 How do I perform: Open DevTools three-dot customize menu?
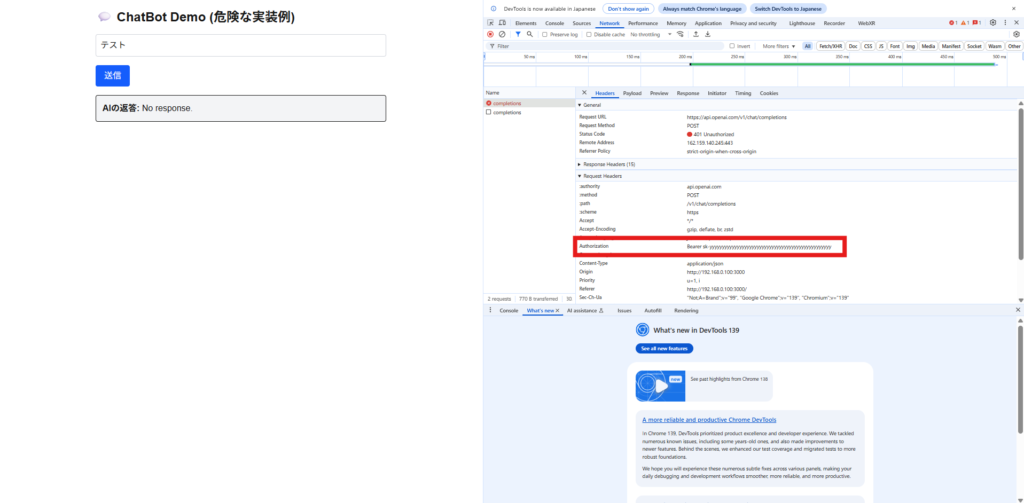tap(1004, 23)
